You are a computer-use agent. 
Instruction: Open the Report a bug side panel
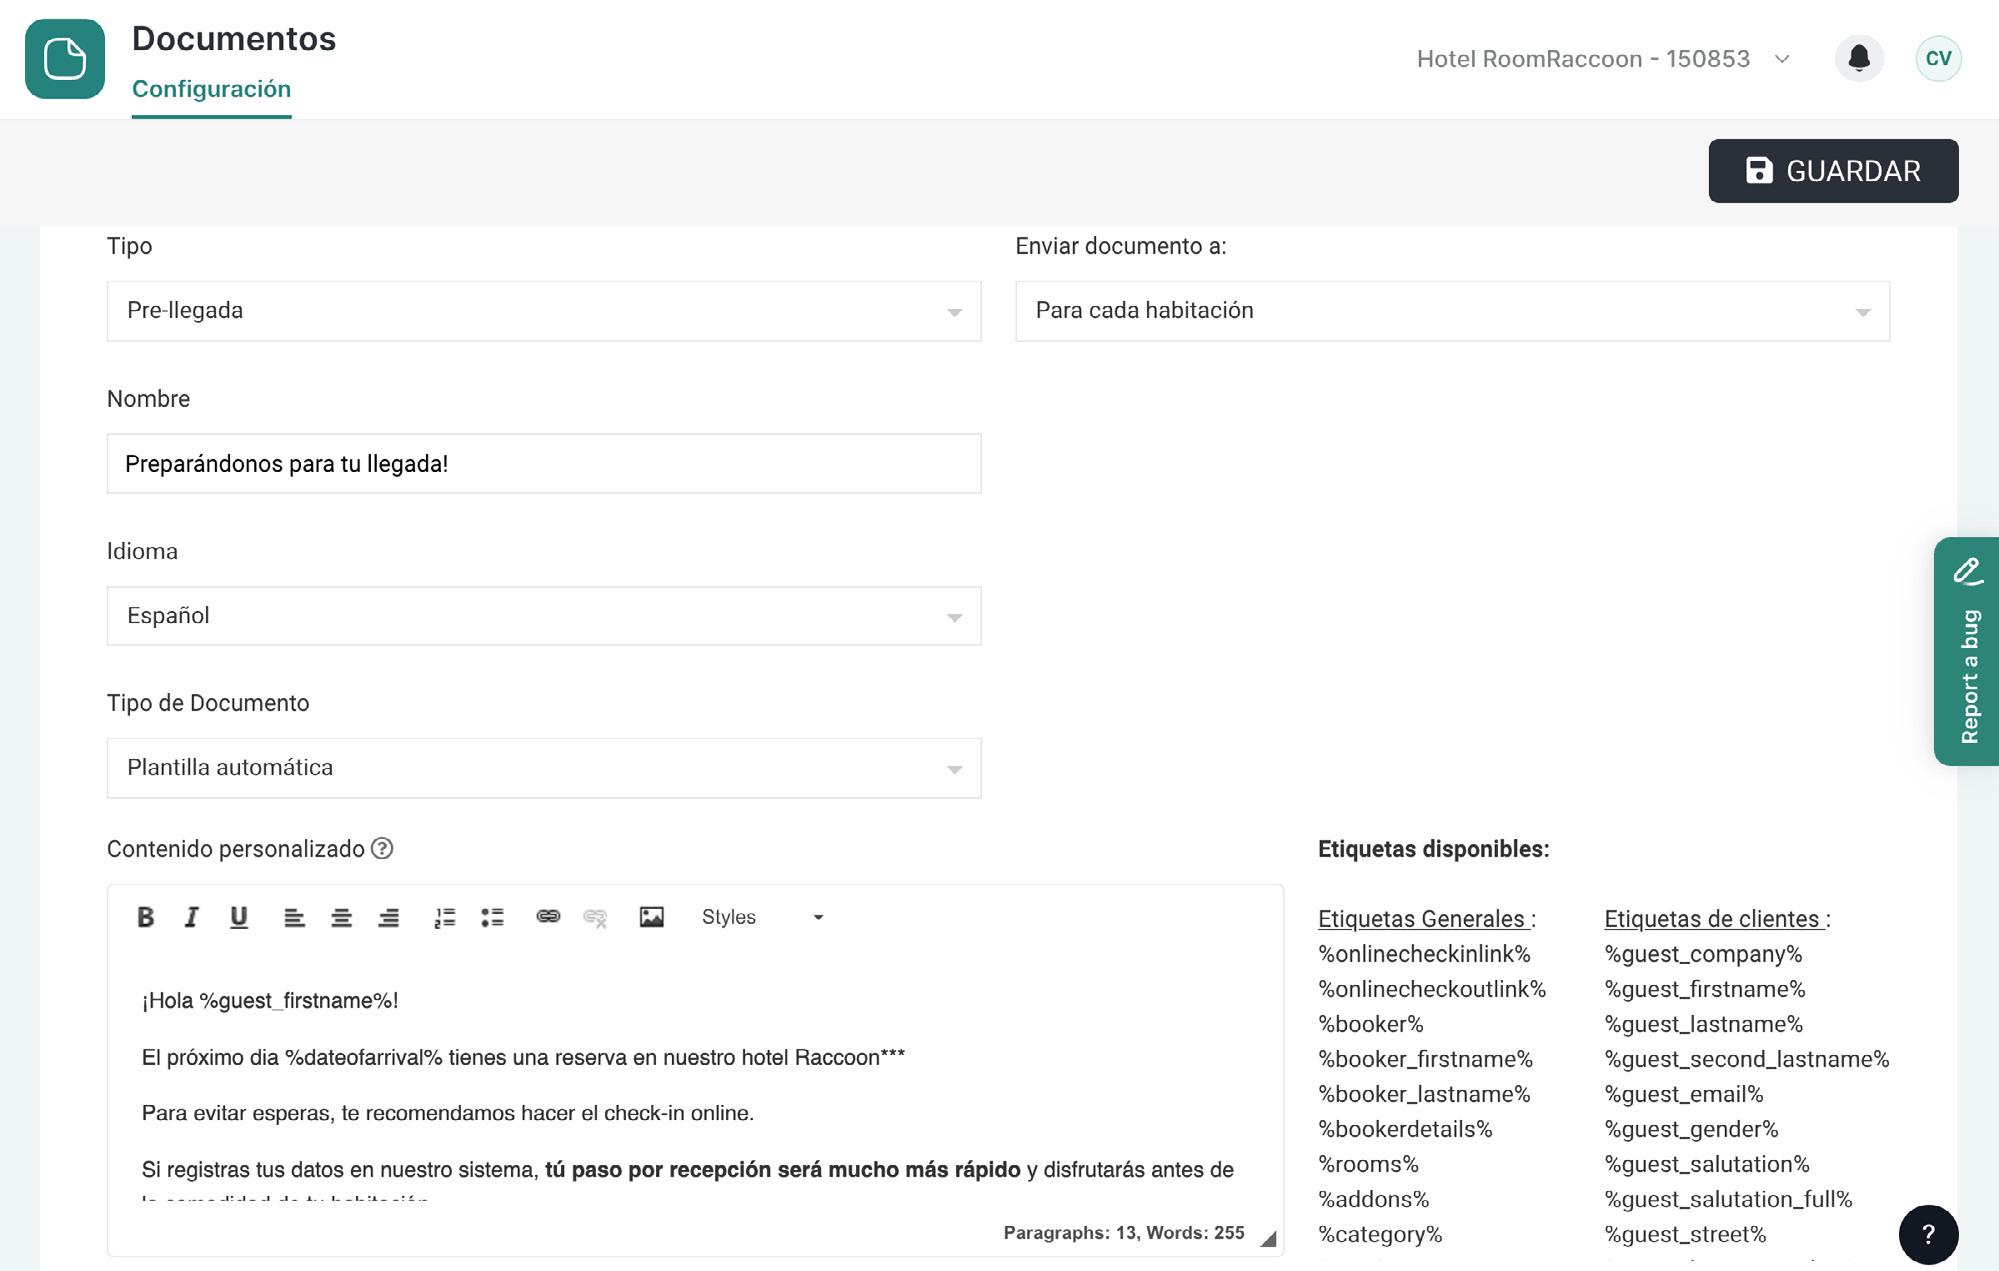point(1967,651)
